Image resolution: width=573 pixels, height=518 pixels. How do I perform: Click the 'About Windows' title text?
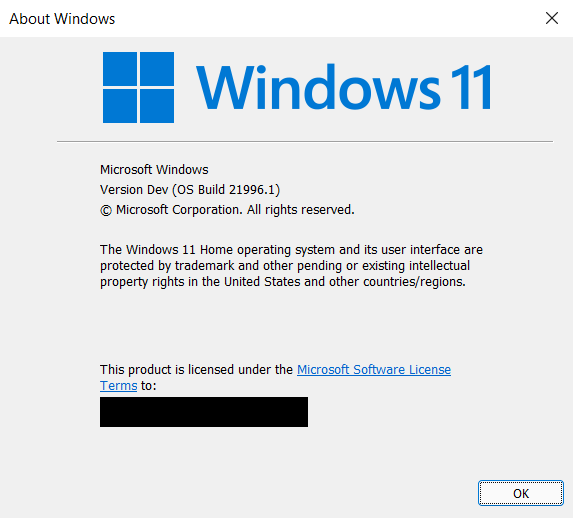point(62,19)
